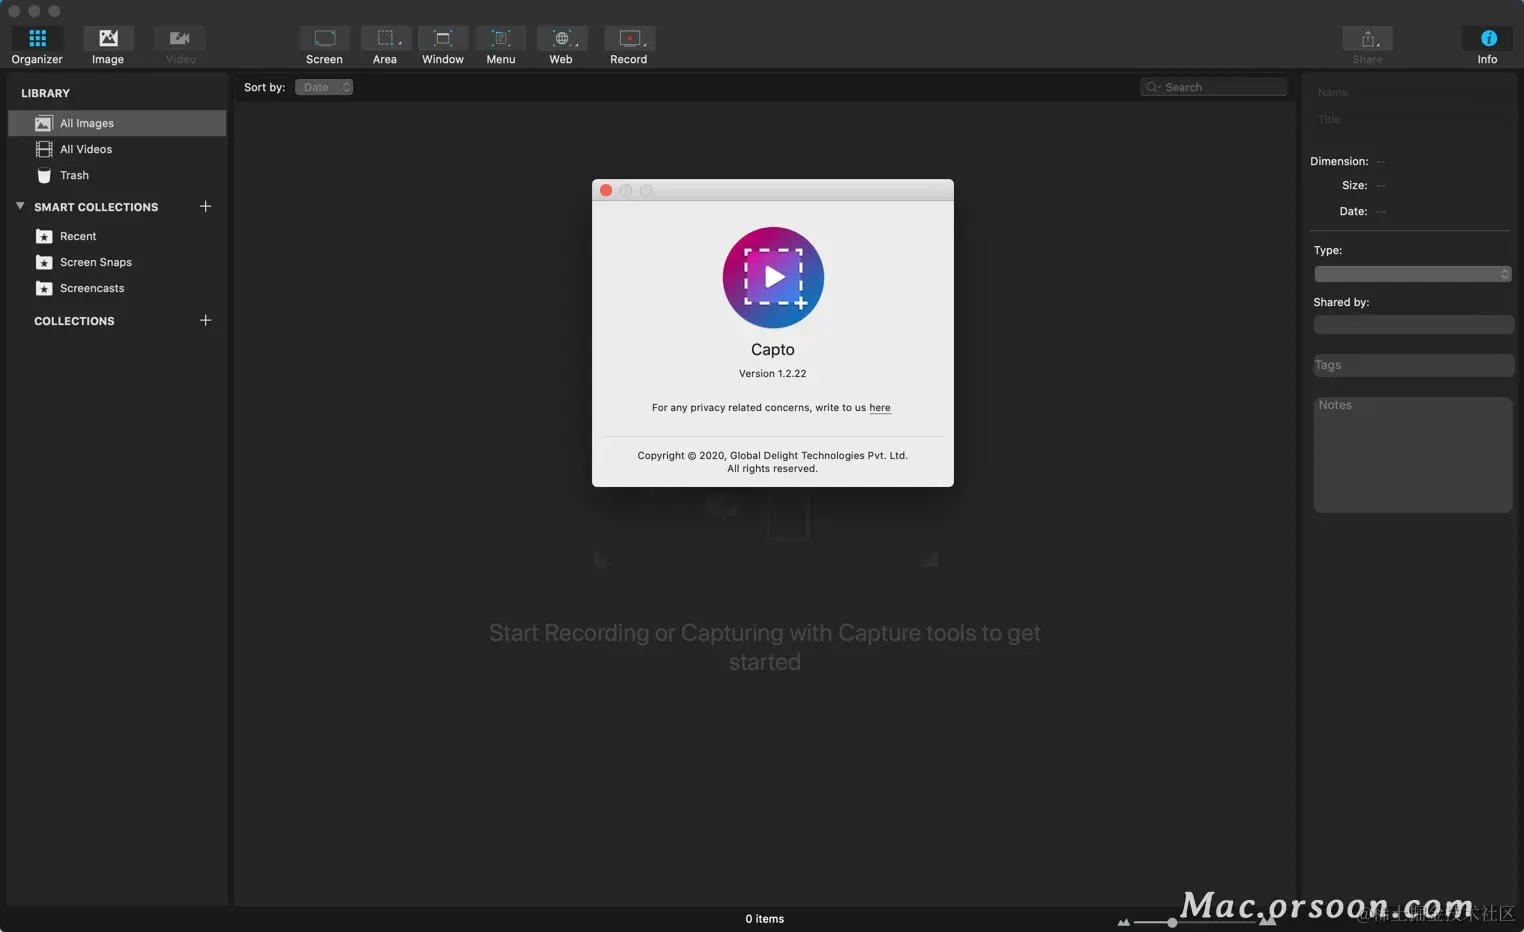Image resolution: width=1524 pixels, height=932 pixels.
Task: Open the Recent smart collection
Action: coord(117,236)
